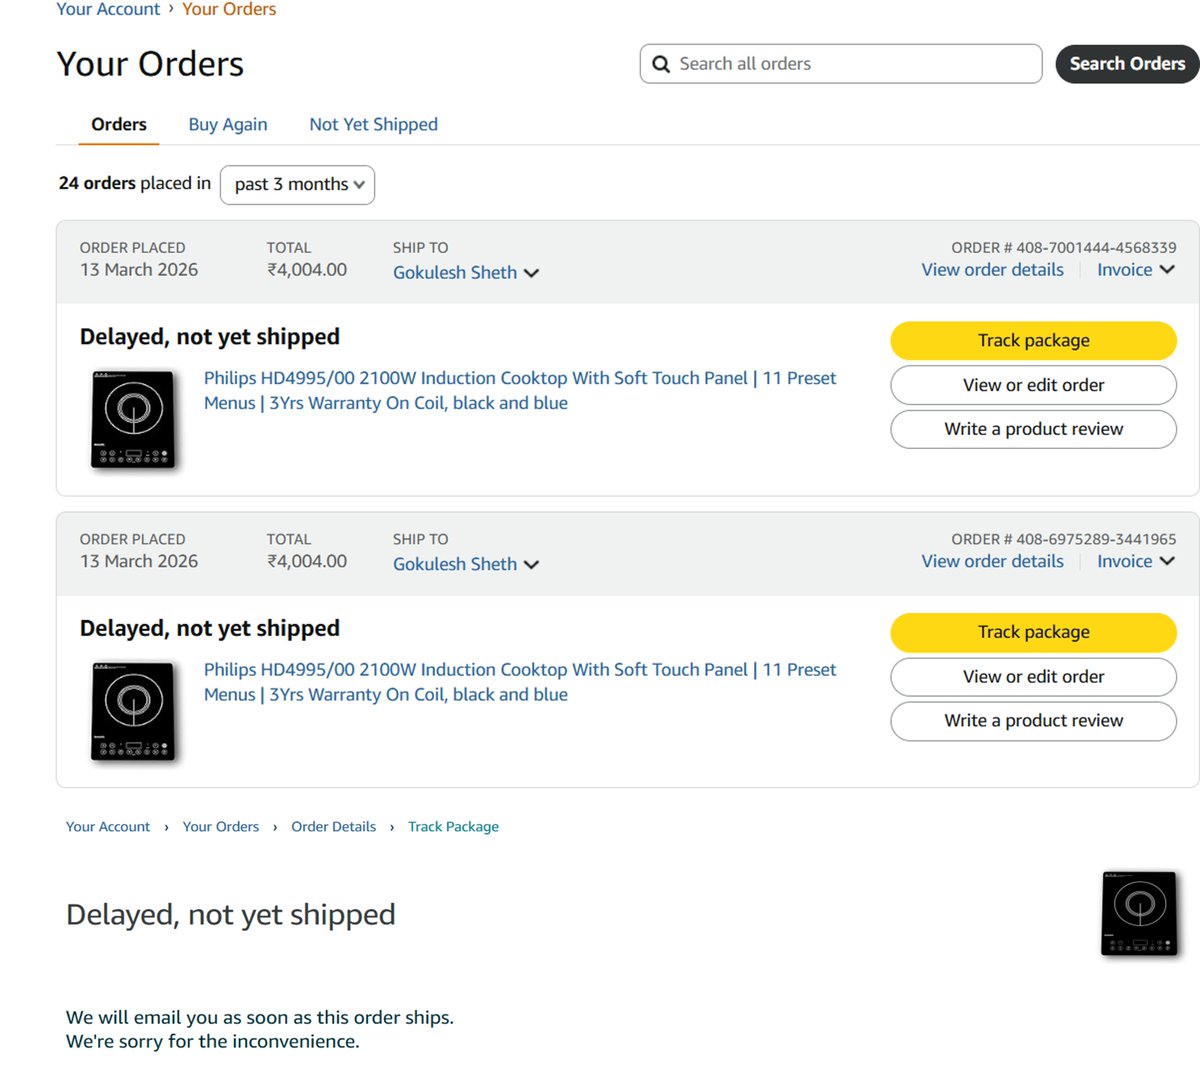Write a product review in order 408-7001444-4568339
The width and height of the screenshot is (1200, 1071).
pyautogui.click(x=1034, y=429)
